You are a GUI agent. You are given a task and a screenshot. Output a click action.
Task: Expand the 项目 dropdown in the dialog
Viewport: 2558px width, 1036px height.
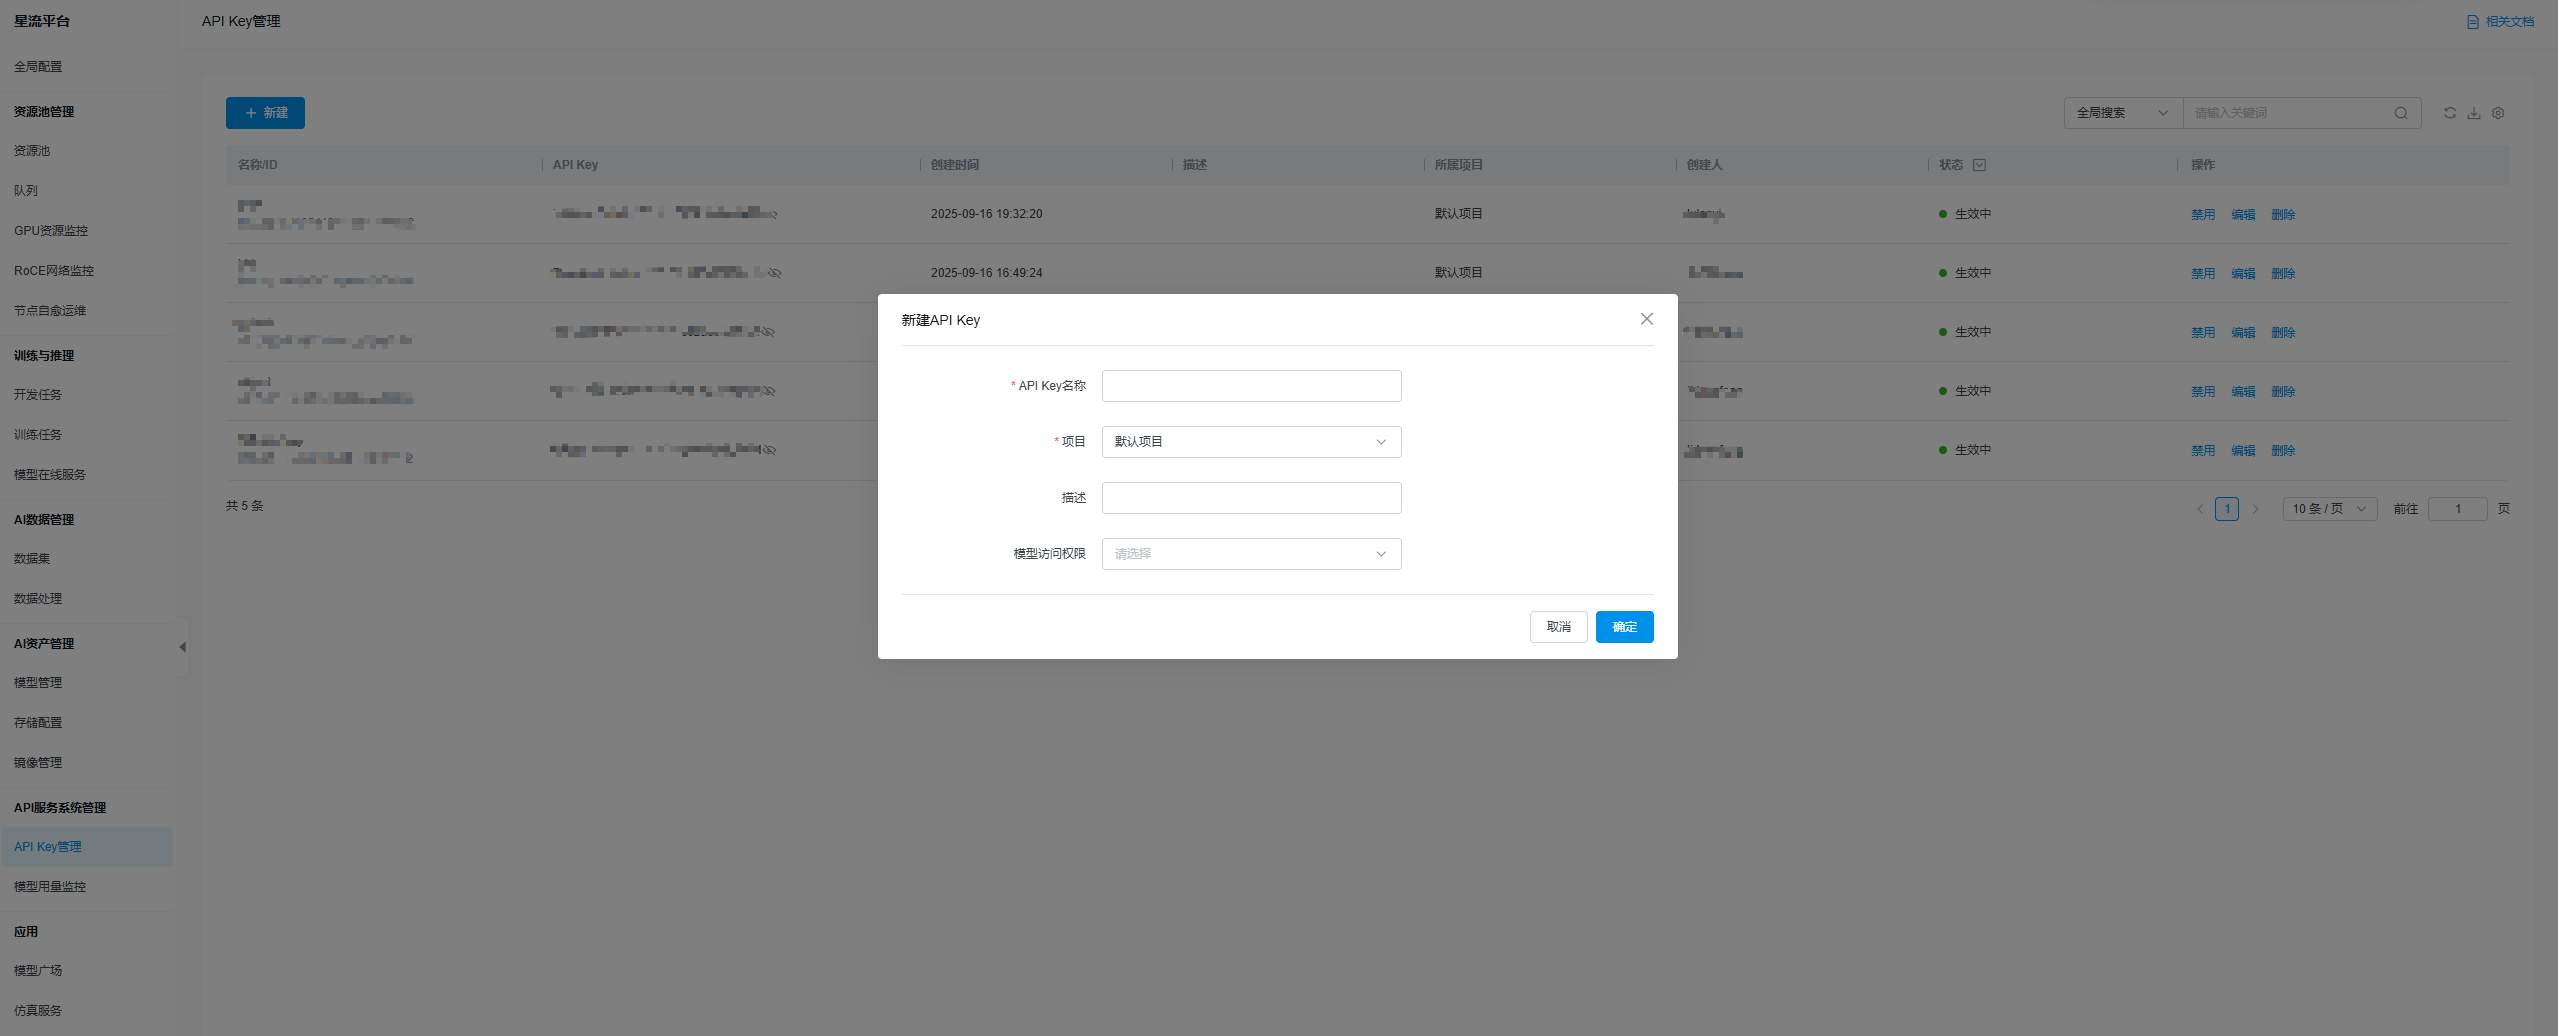[1251, 442]
